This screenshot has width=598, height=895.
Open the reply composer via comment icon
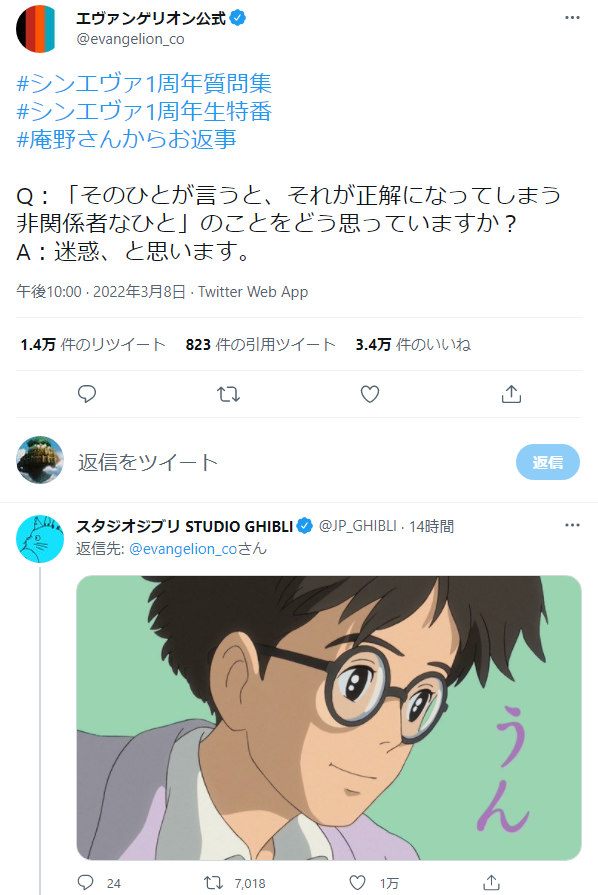pos(87,394)
